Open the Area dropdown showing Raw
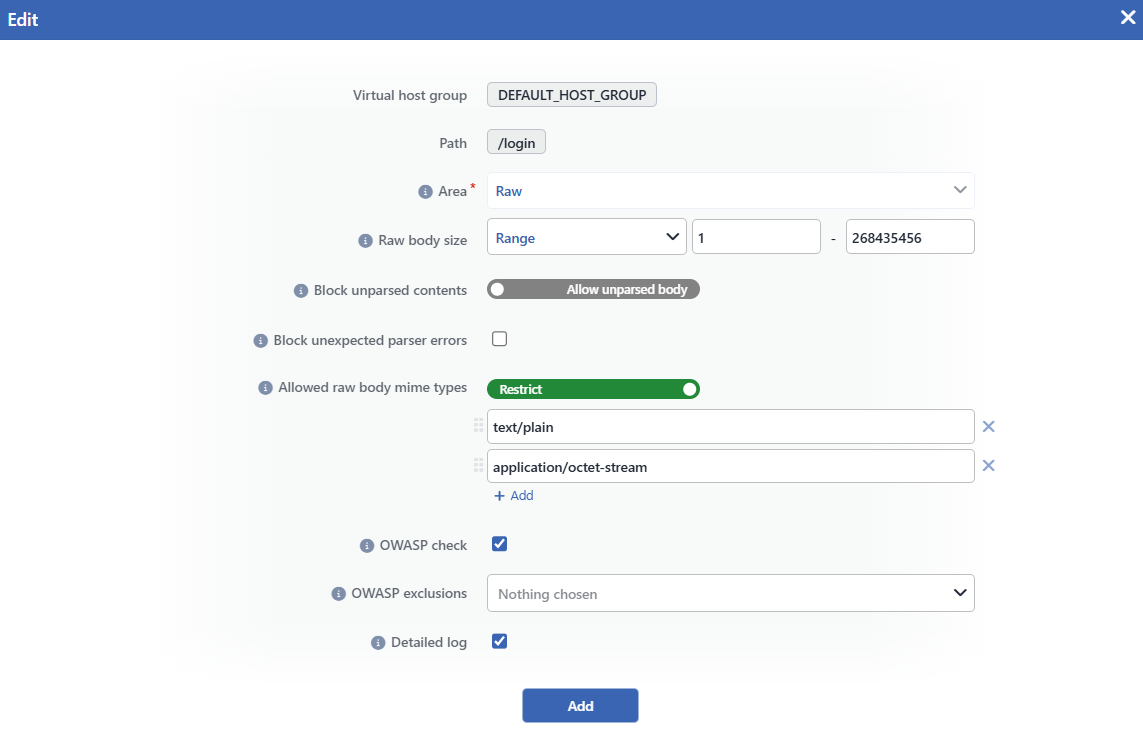 coord(730,191)
